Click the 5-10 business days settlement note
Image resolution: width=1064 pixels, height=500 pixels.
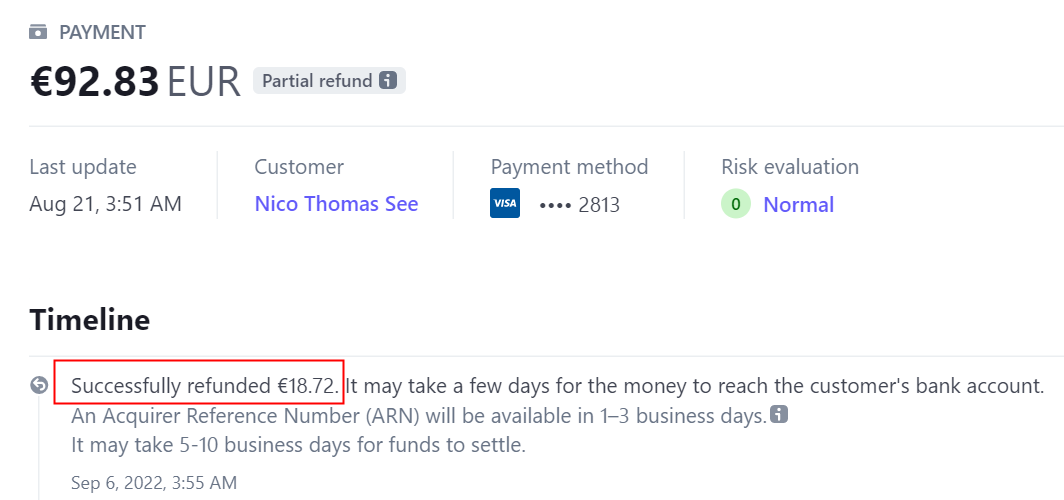pos(298,444)
